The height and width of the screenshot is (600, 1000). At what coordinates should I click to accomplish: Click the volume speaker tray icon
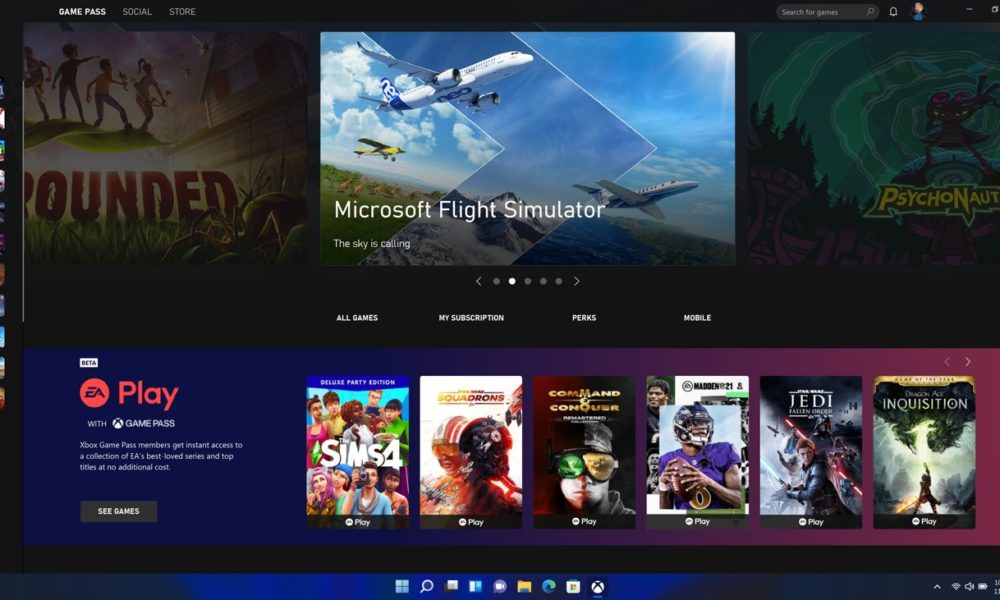969,587
